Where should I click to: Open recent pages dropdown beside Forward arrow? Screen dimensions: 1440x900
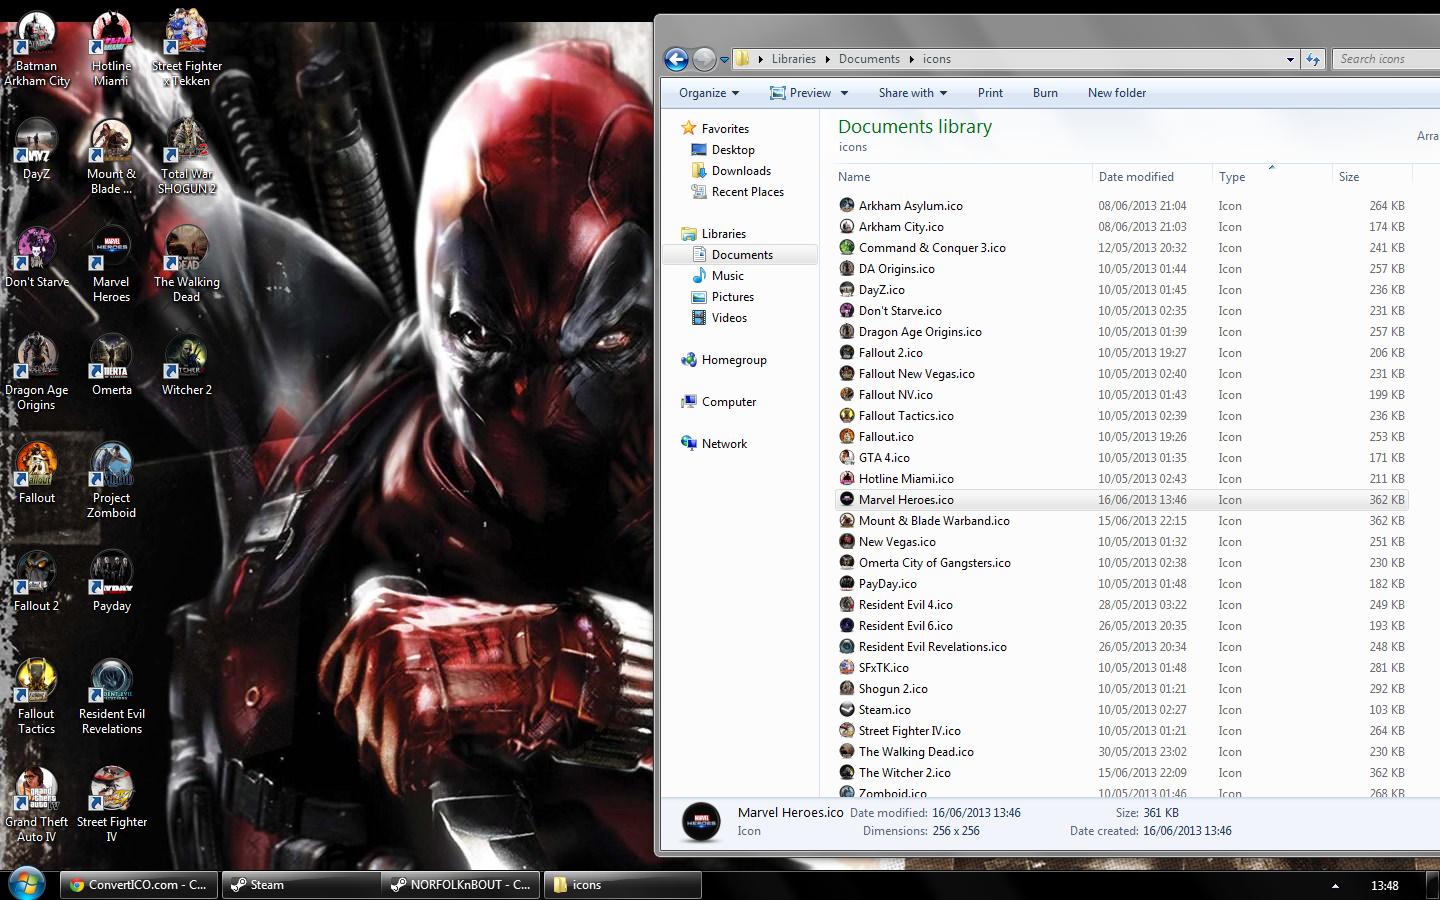724,60
